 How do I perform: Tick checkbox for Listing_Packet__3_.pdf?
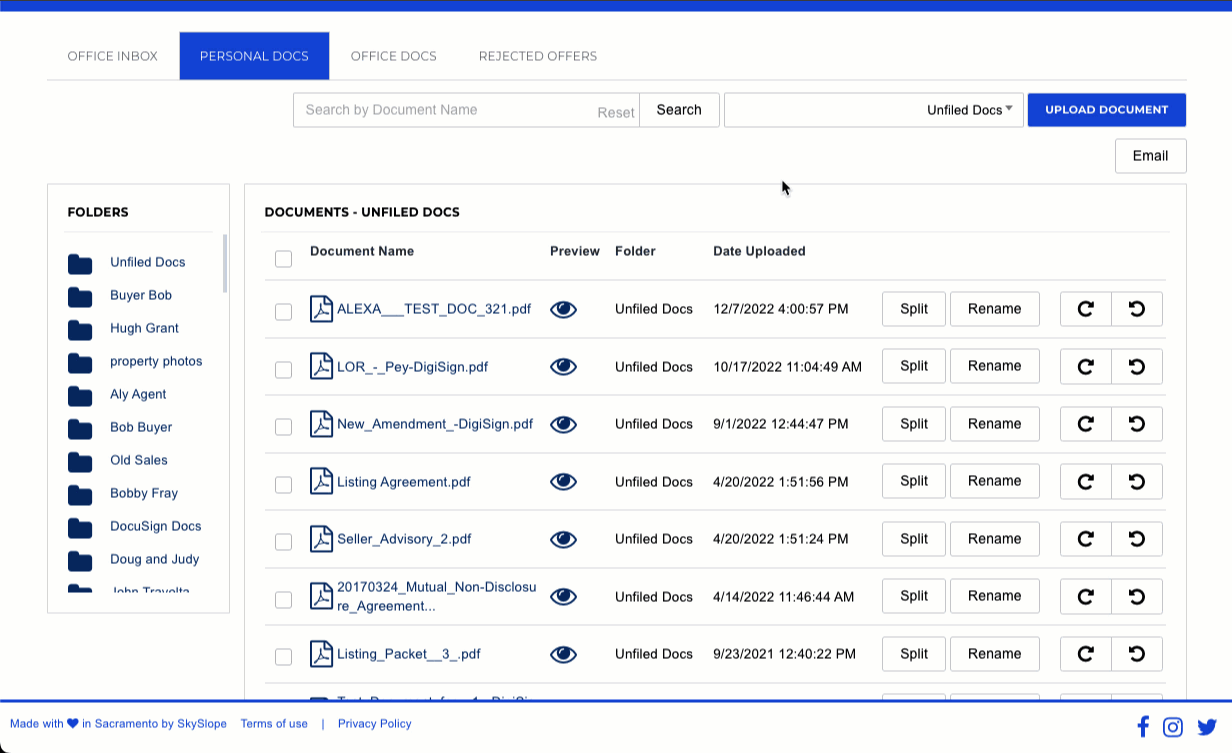coord(283,657)
